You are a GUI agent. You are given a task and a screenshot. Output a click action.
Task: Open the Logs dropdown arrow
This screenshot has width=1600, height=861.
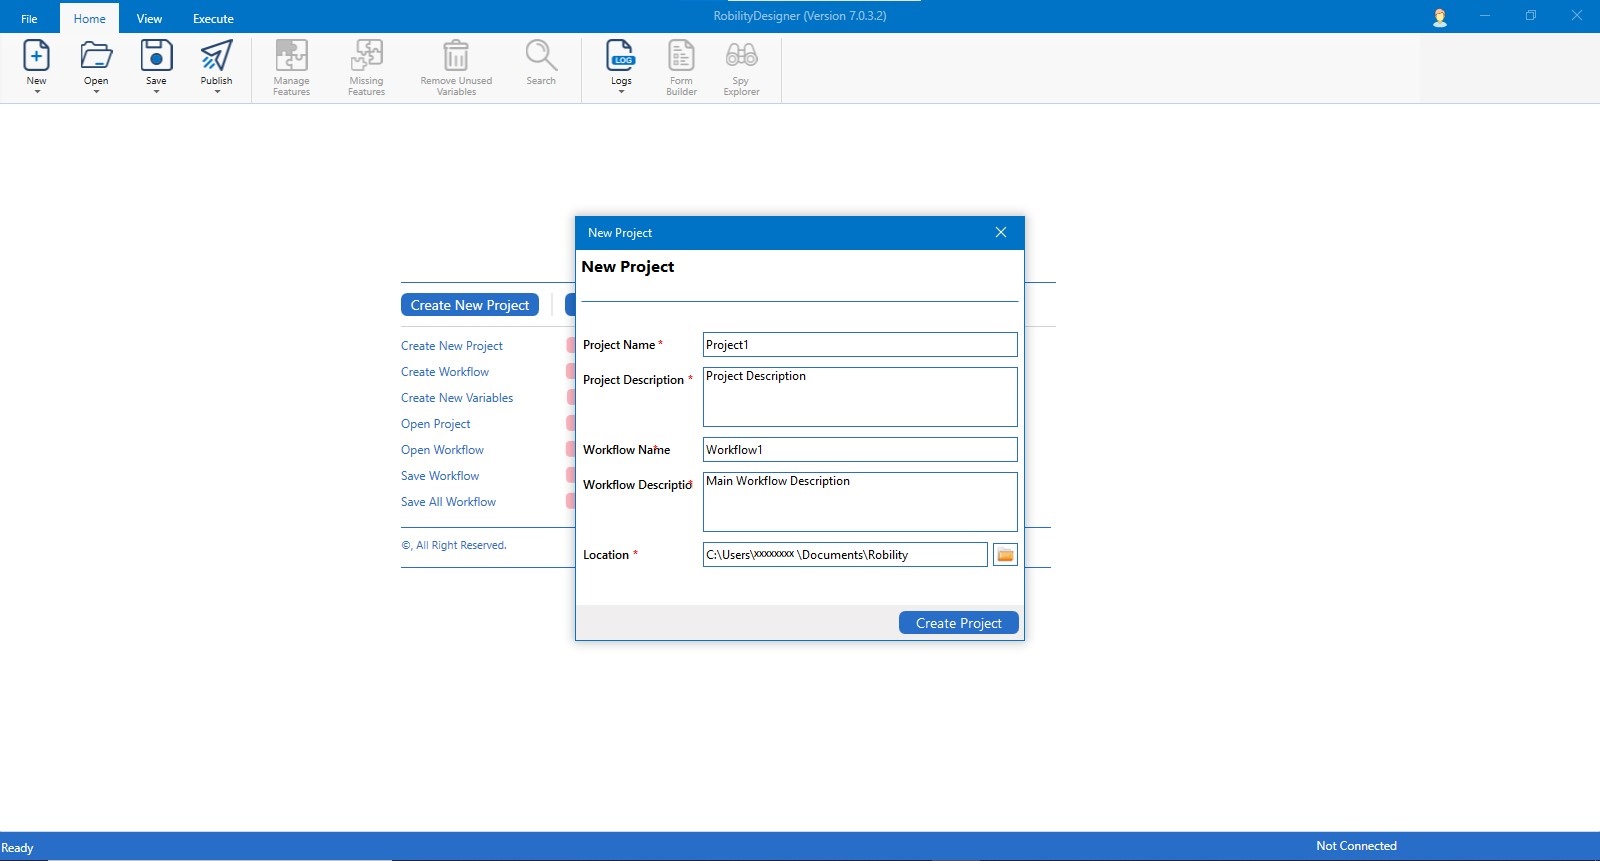pos(621,92)
